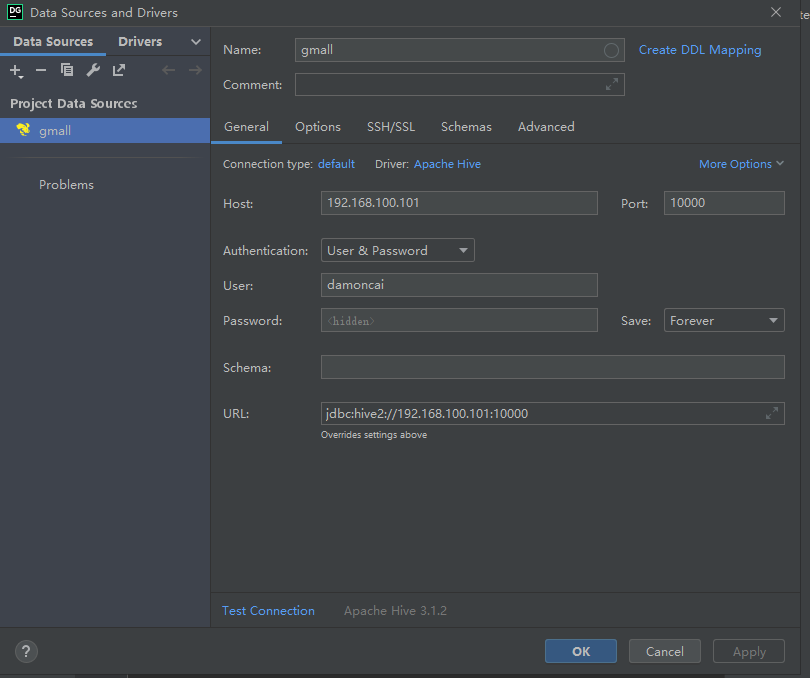This screenshot has height=678, width=810.
Task: Remove the selected data source via minus icon
Action: (x=41, y=70)
